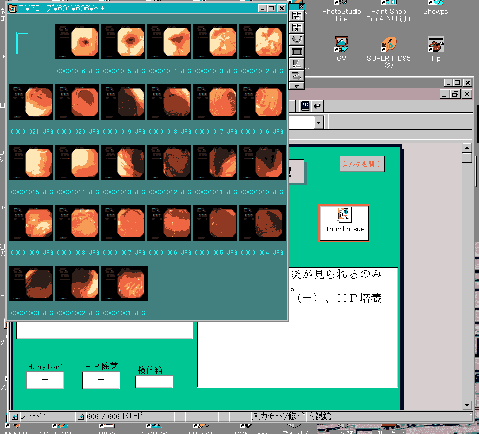Click the black rectangle icon in floating palette
The width and height of the screenshot is (479, 434).
pyautogui.click(x=296, y=51)
